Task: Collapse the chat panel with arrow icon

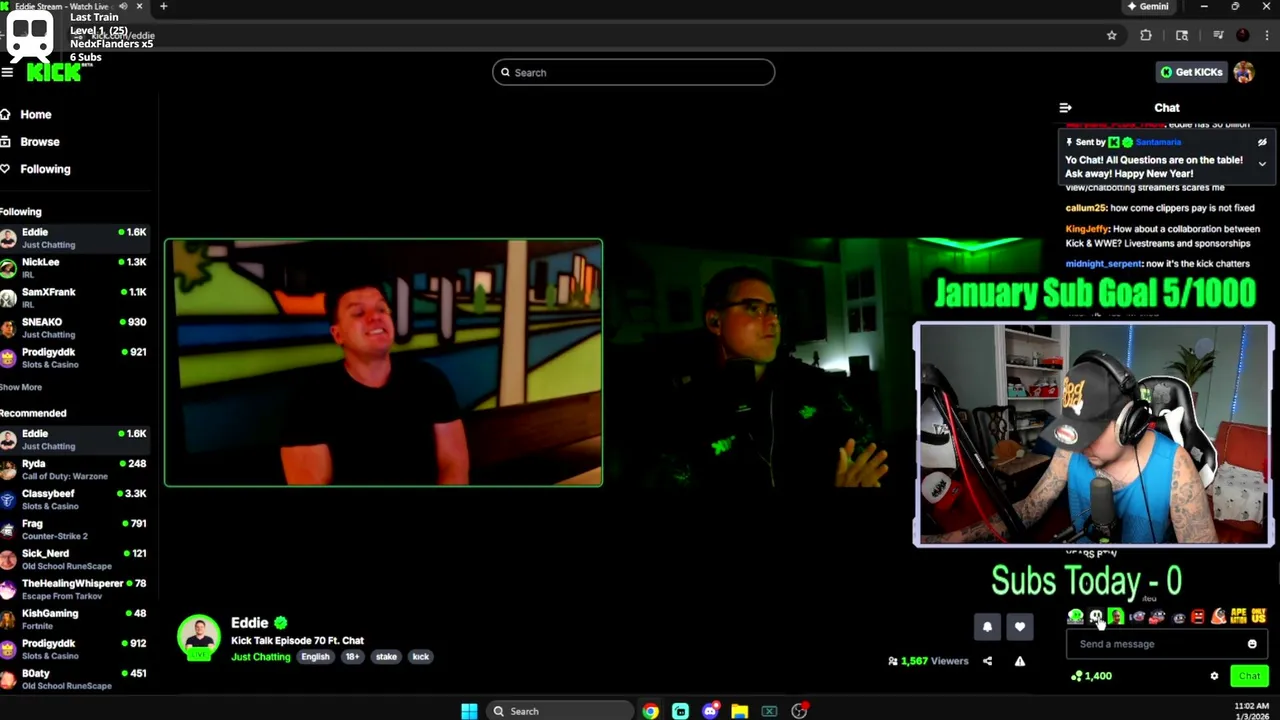Action: point(1065,107)
